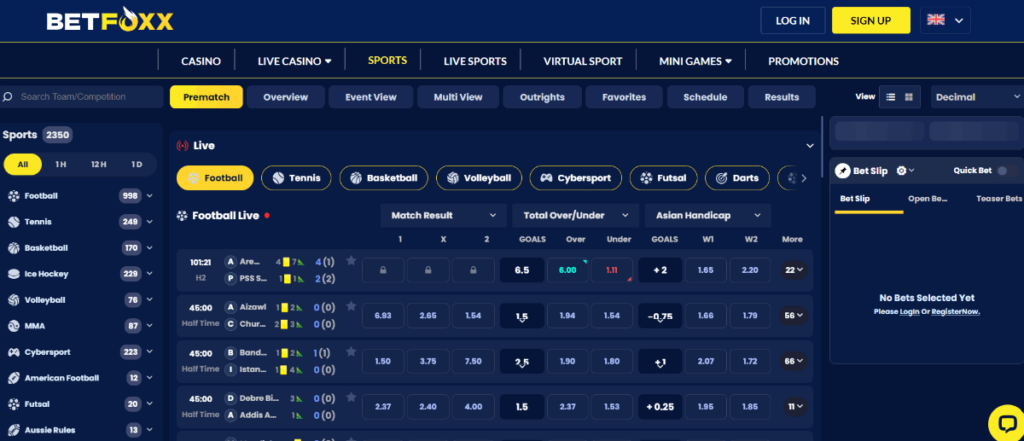Image resolution: width=1024 pixels, height=441 pixels.
Task: Expand Football in sports sidebar
Action: pyautogui.click(x=150, y=195)
